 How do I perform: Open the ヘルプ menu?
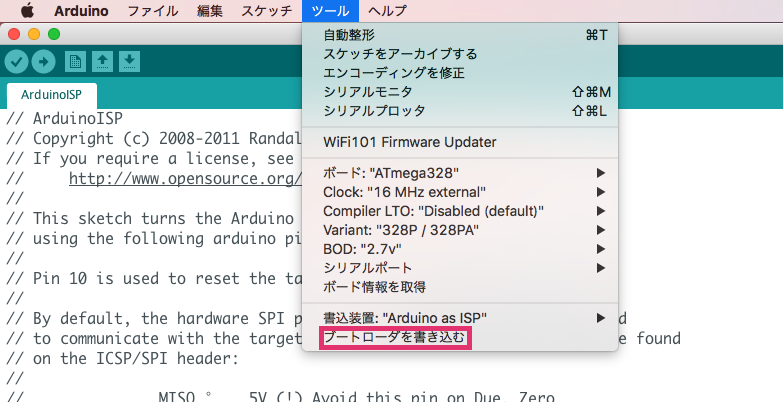387,11
